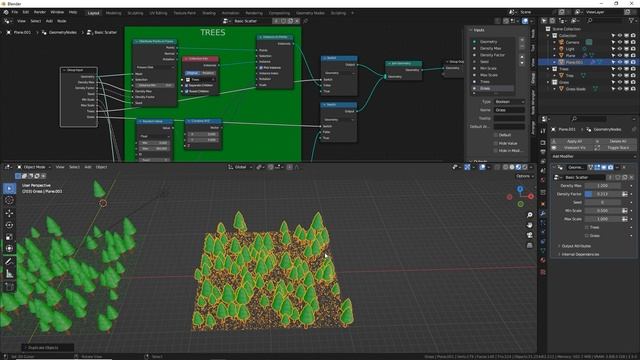
Task: Open the Edit menu
Action: 26,13
